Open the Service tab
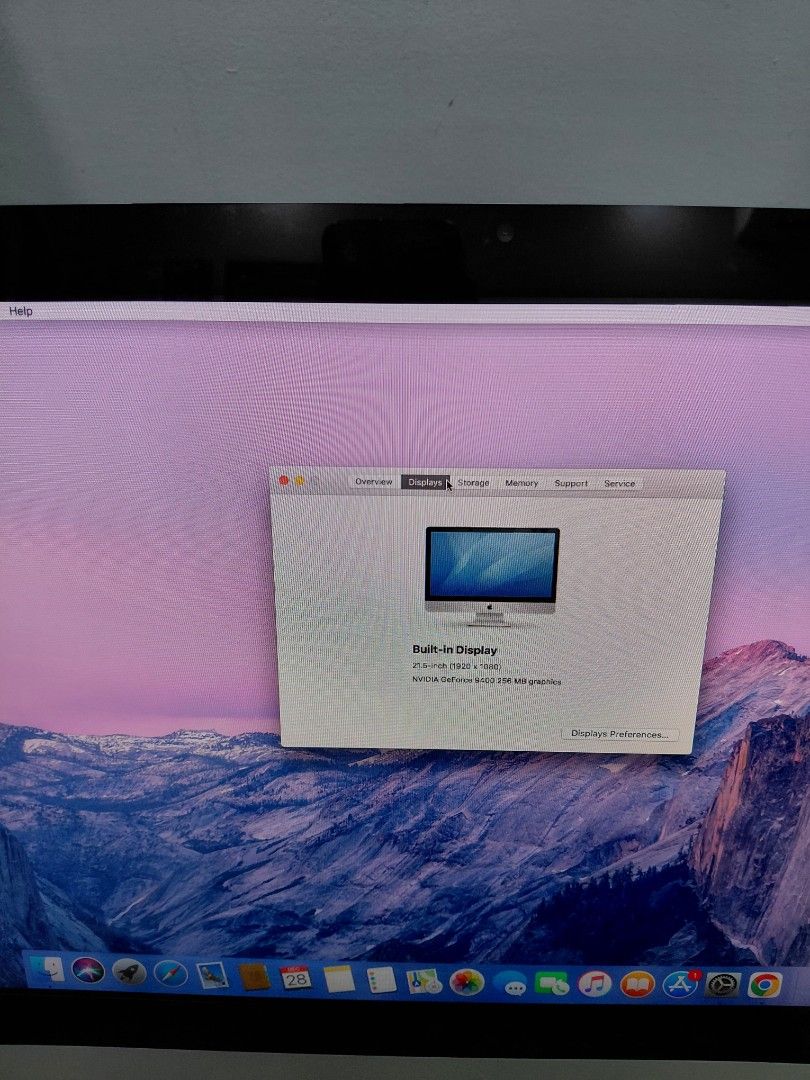Screen dimensions: 810x1080 coord(619,484)
